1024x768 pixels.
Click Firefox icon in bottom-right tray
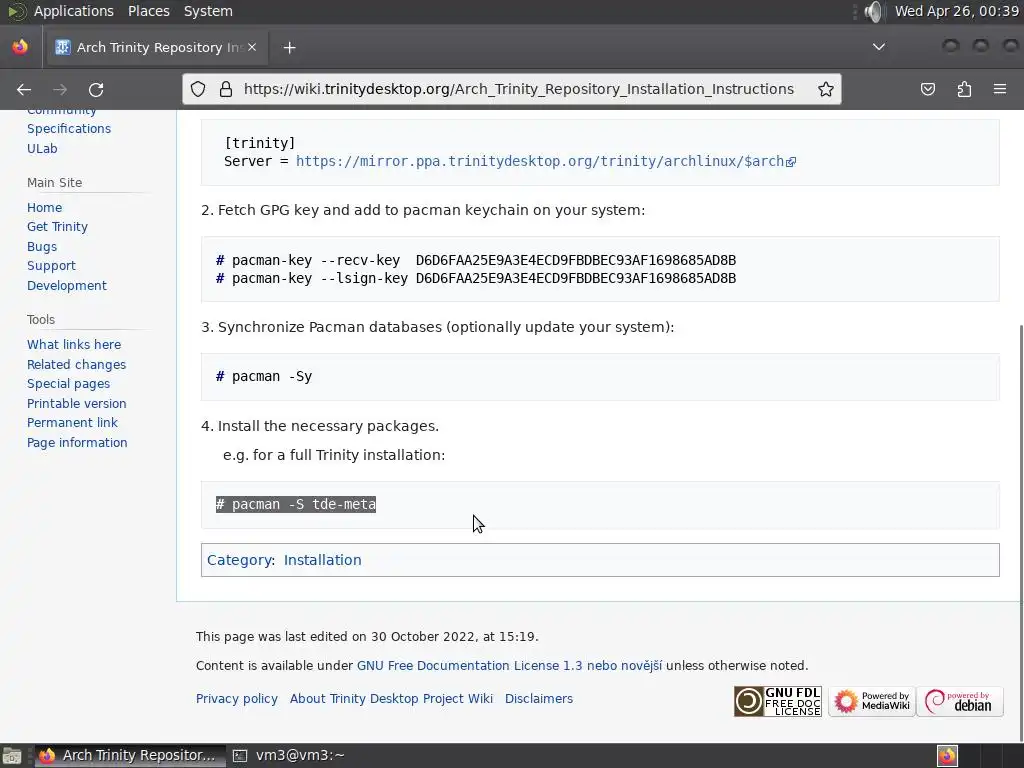[947, 756]
